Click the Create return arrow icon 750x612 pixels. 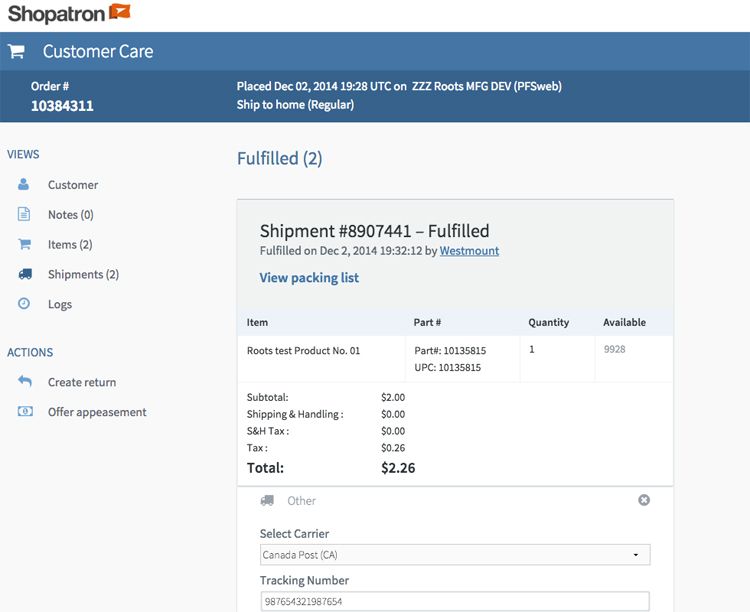tap(25, 382)
